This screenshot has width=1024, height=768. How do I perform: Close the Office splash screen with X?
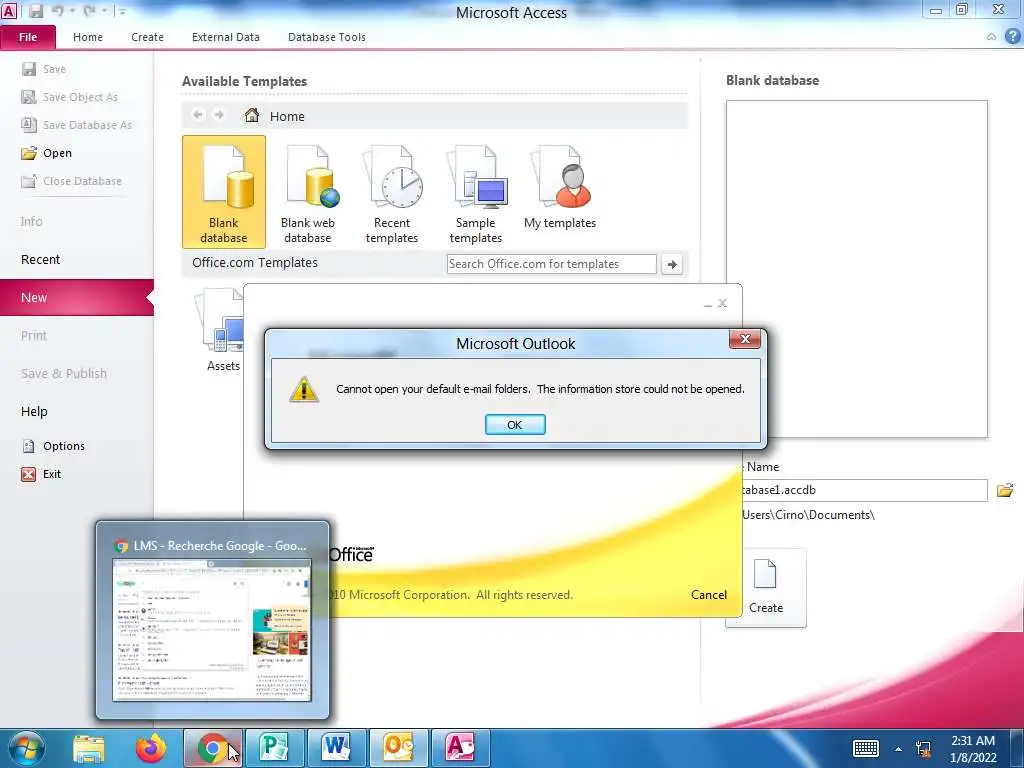coord(722,303)
